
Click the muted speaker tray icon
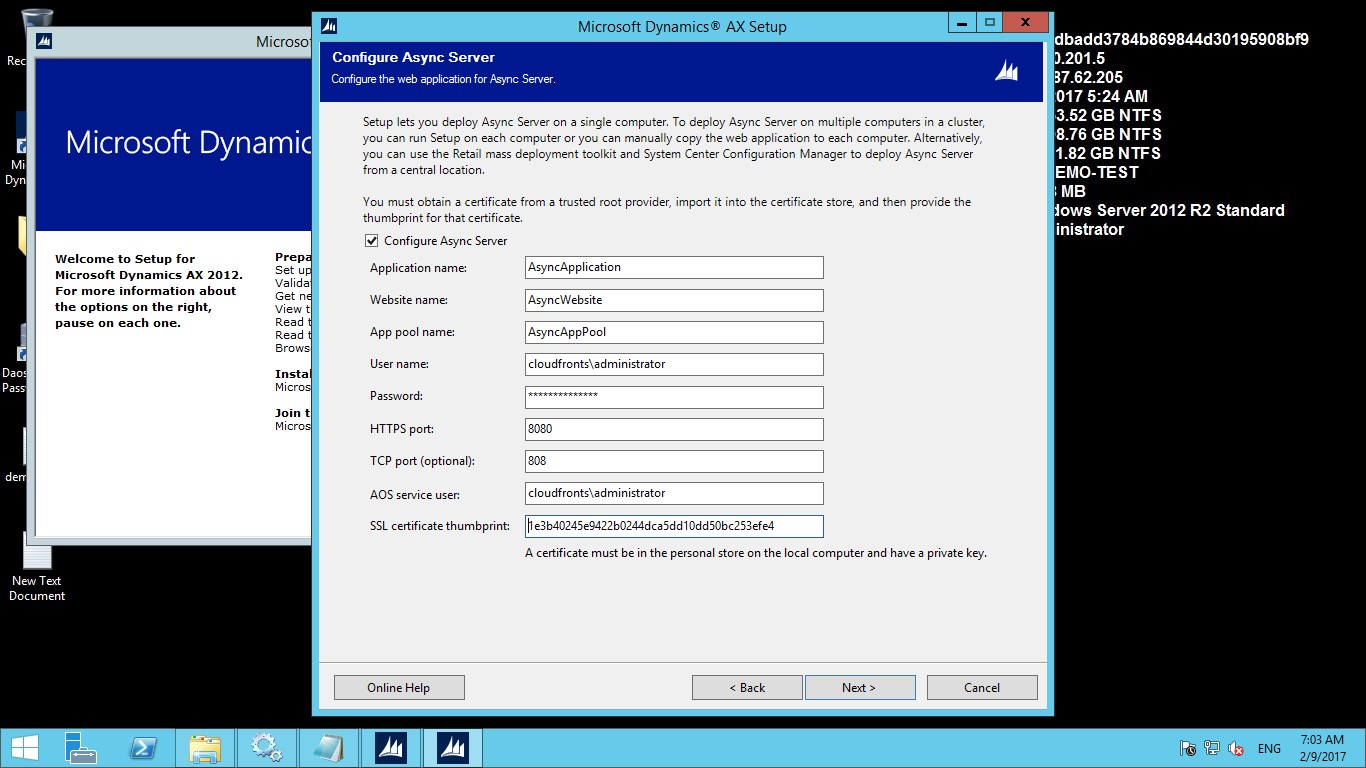tap(1236, 748)
